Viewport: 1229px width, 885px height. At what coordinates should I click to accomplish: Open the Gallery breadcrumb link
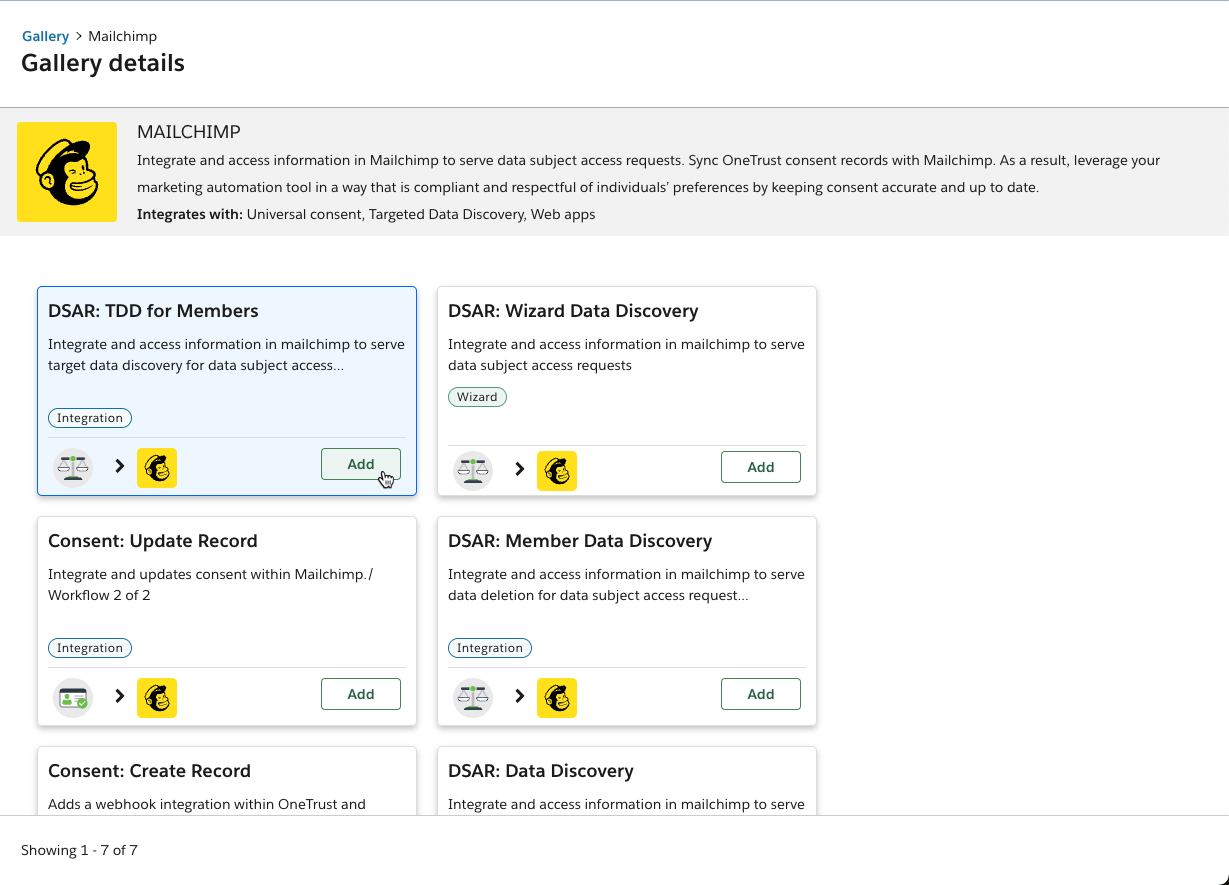[x=45, y=36]
